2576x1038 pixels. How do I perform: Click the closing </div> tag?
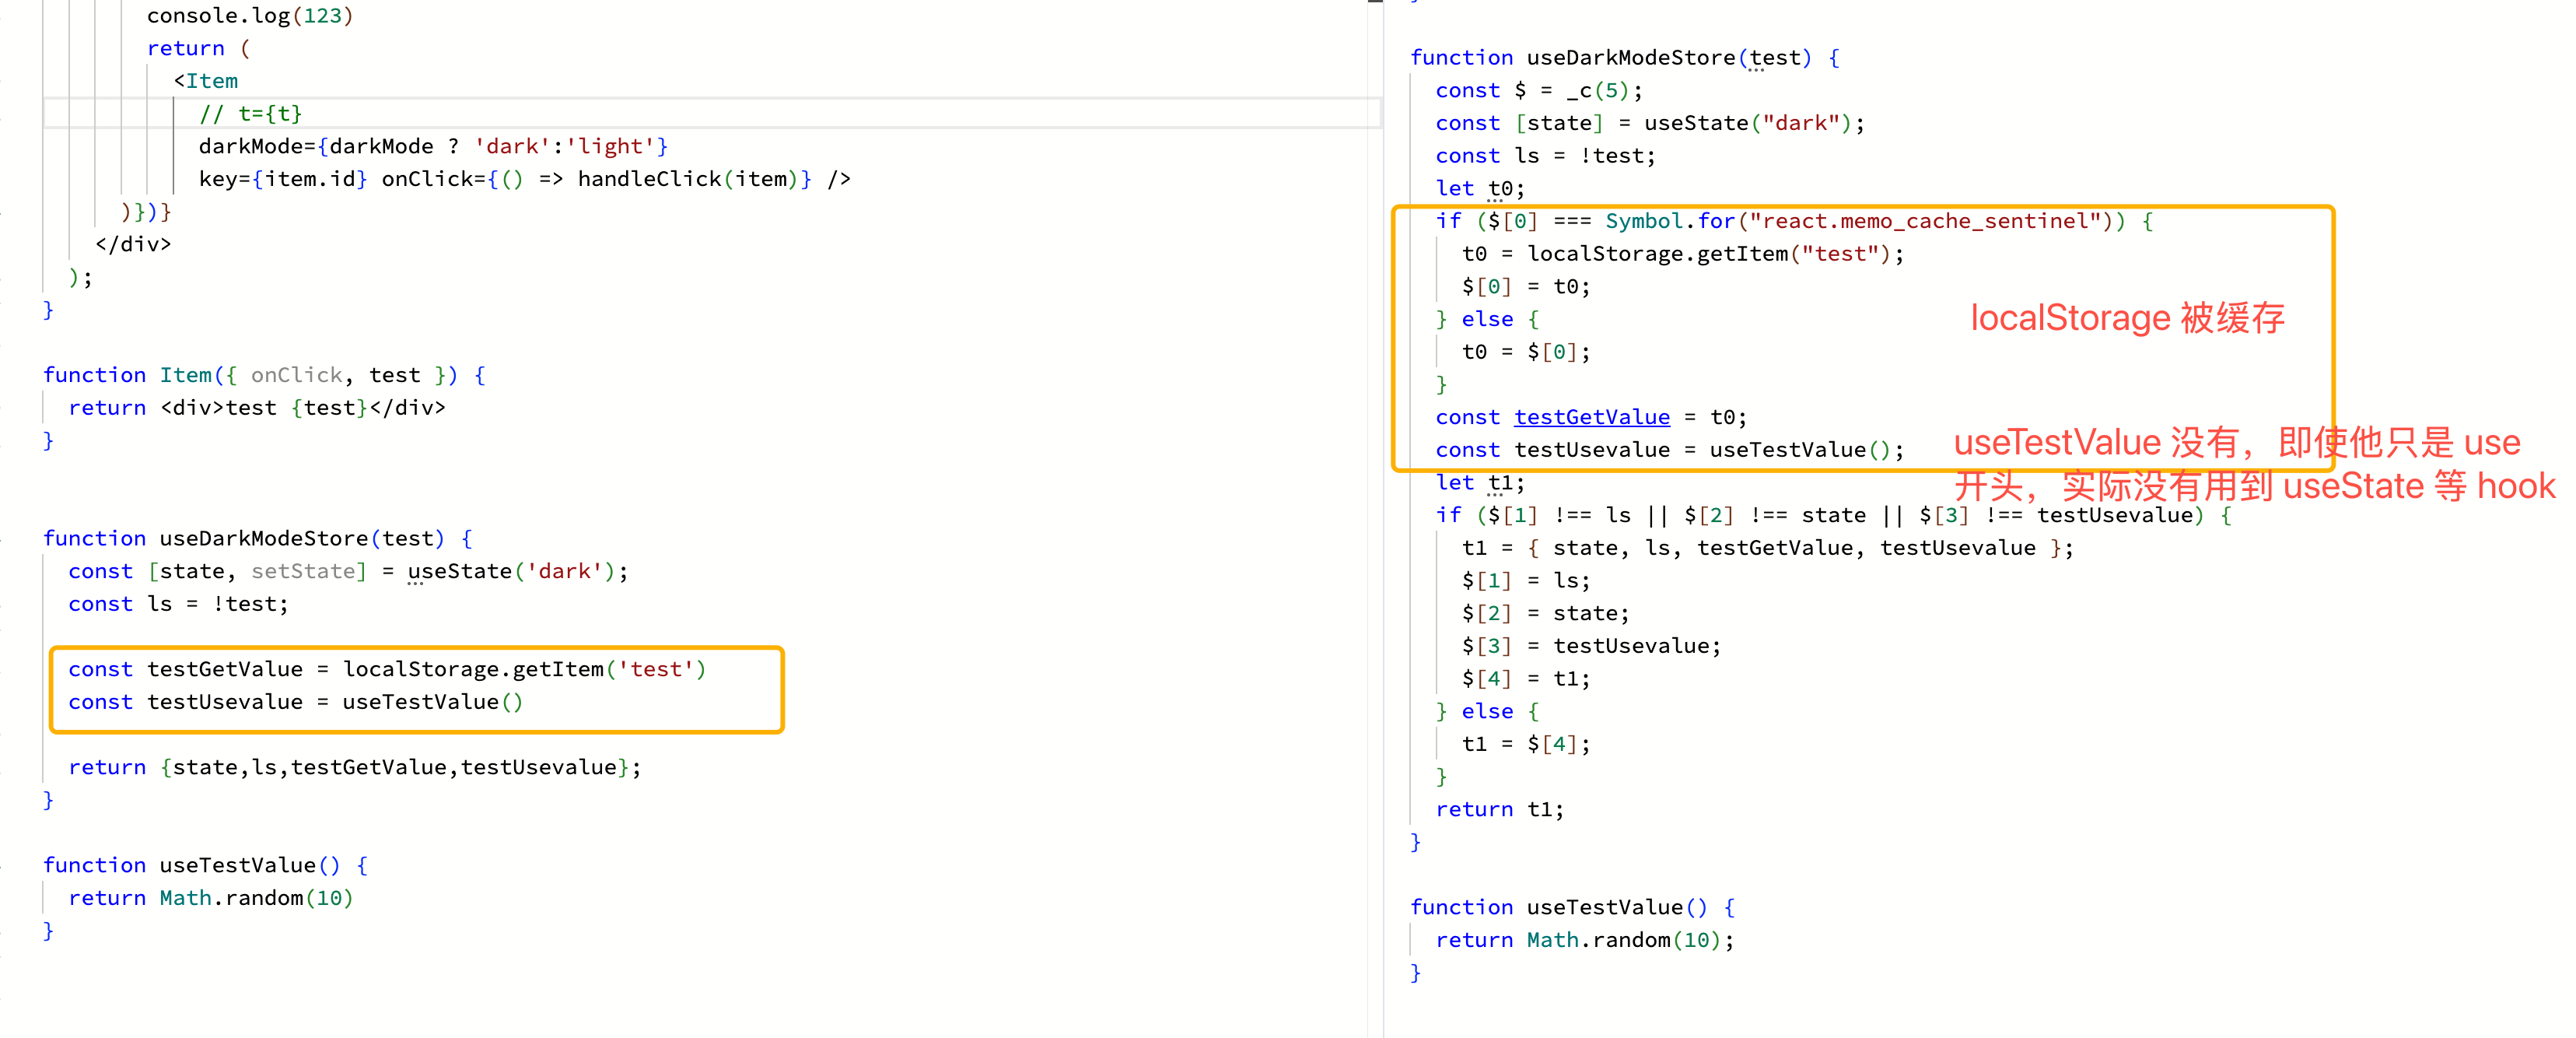pos(133,244)
